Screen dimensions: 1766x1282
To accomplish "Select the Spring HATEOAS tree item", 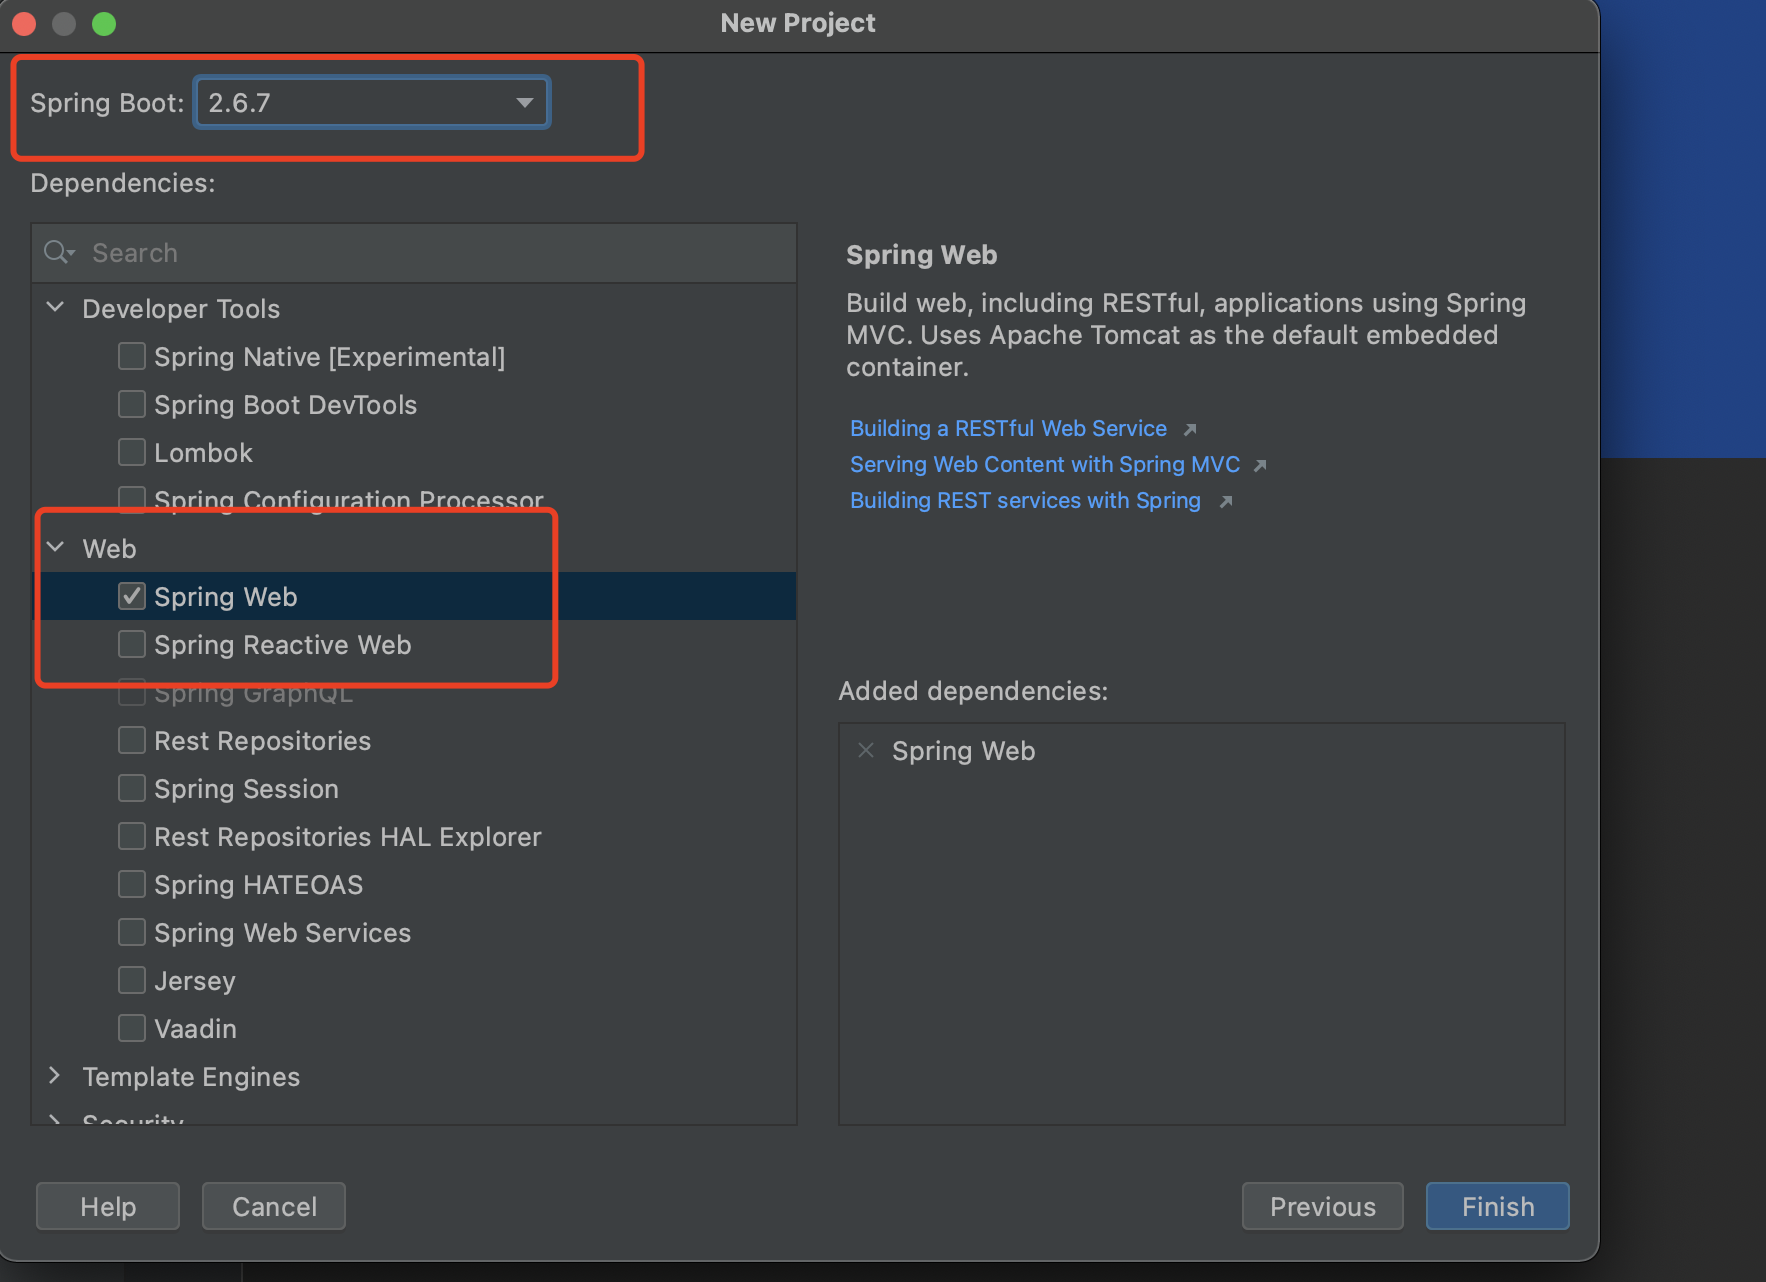I will [x=258, y=885].
